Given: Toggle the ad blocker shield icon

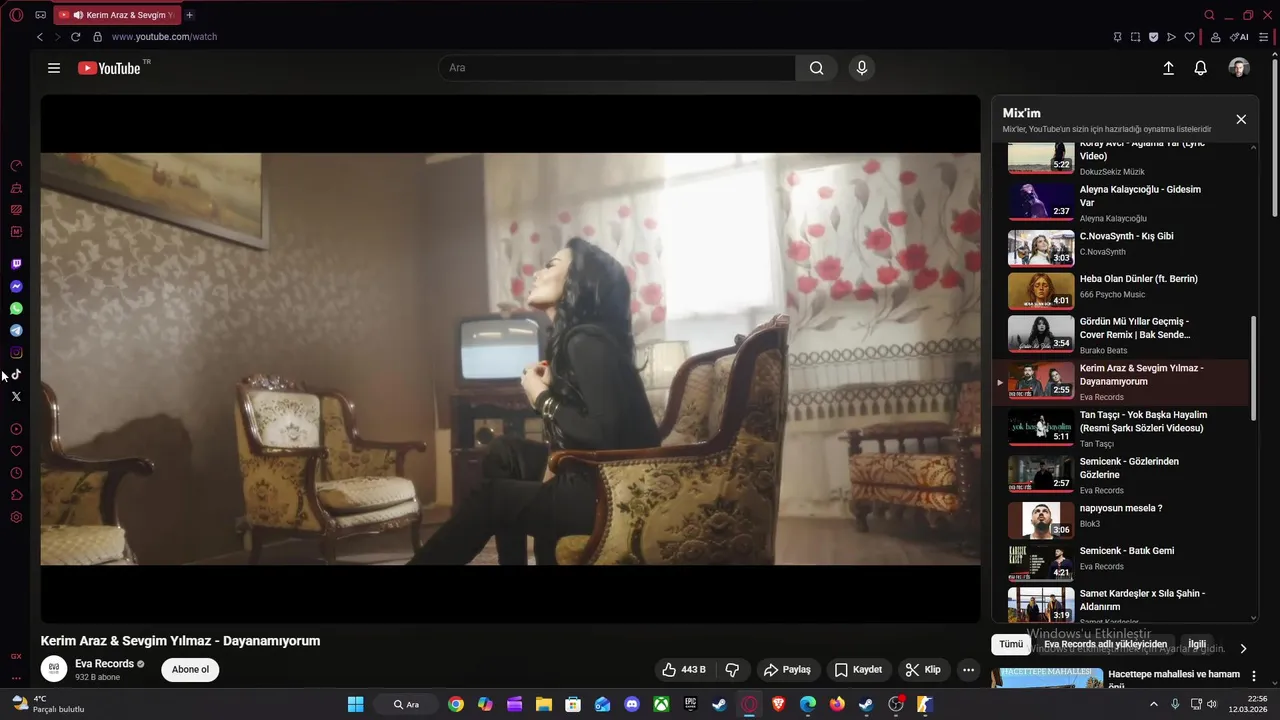Looking at the screenshot, I should [x=1153, y=37].
